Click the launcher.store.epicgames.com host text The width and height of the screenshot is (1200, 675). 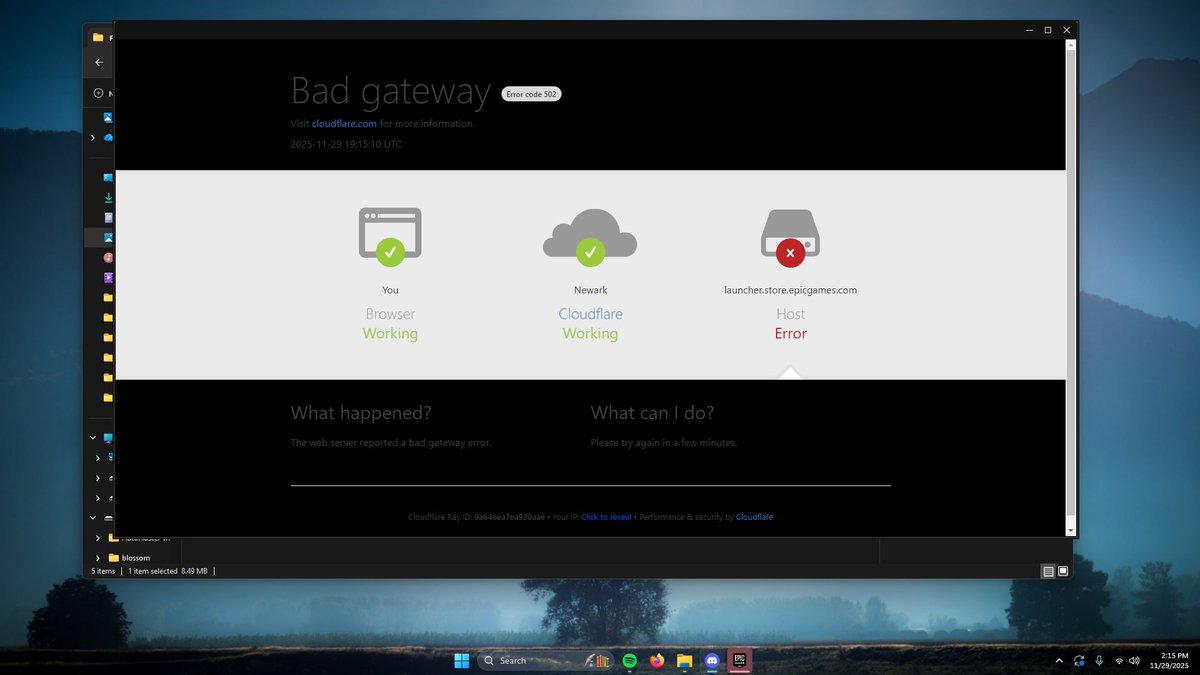click(x=790, y=290)
